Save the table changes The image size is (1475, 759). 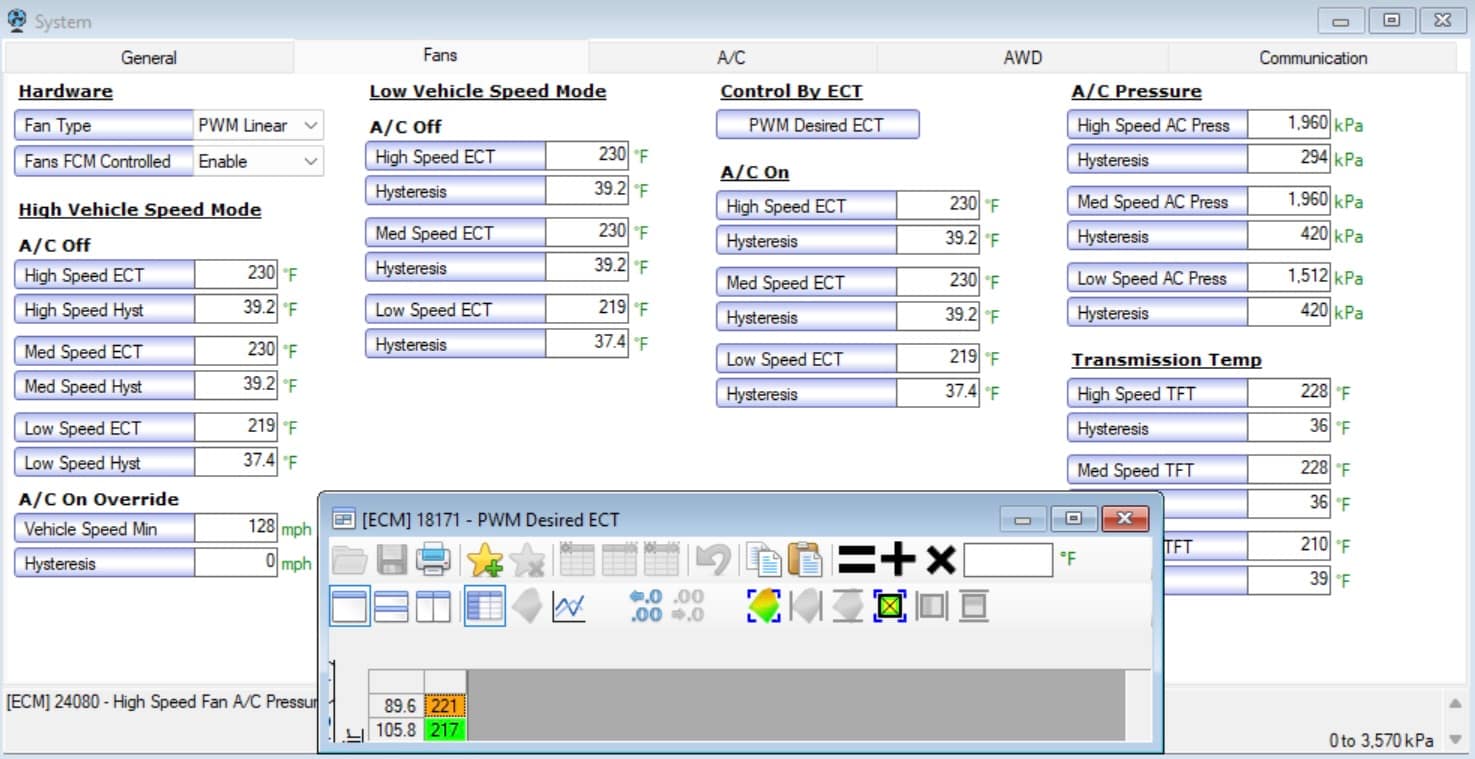click(391, 560)
